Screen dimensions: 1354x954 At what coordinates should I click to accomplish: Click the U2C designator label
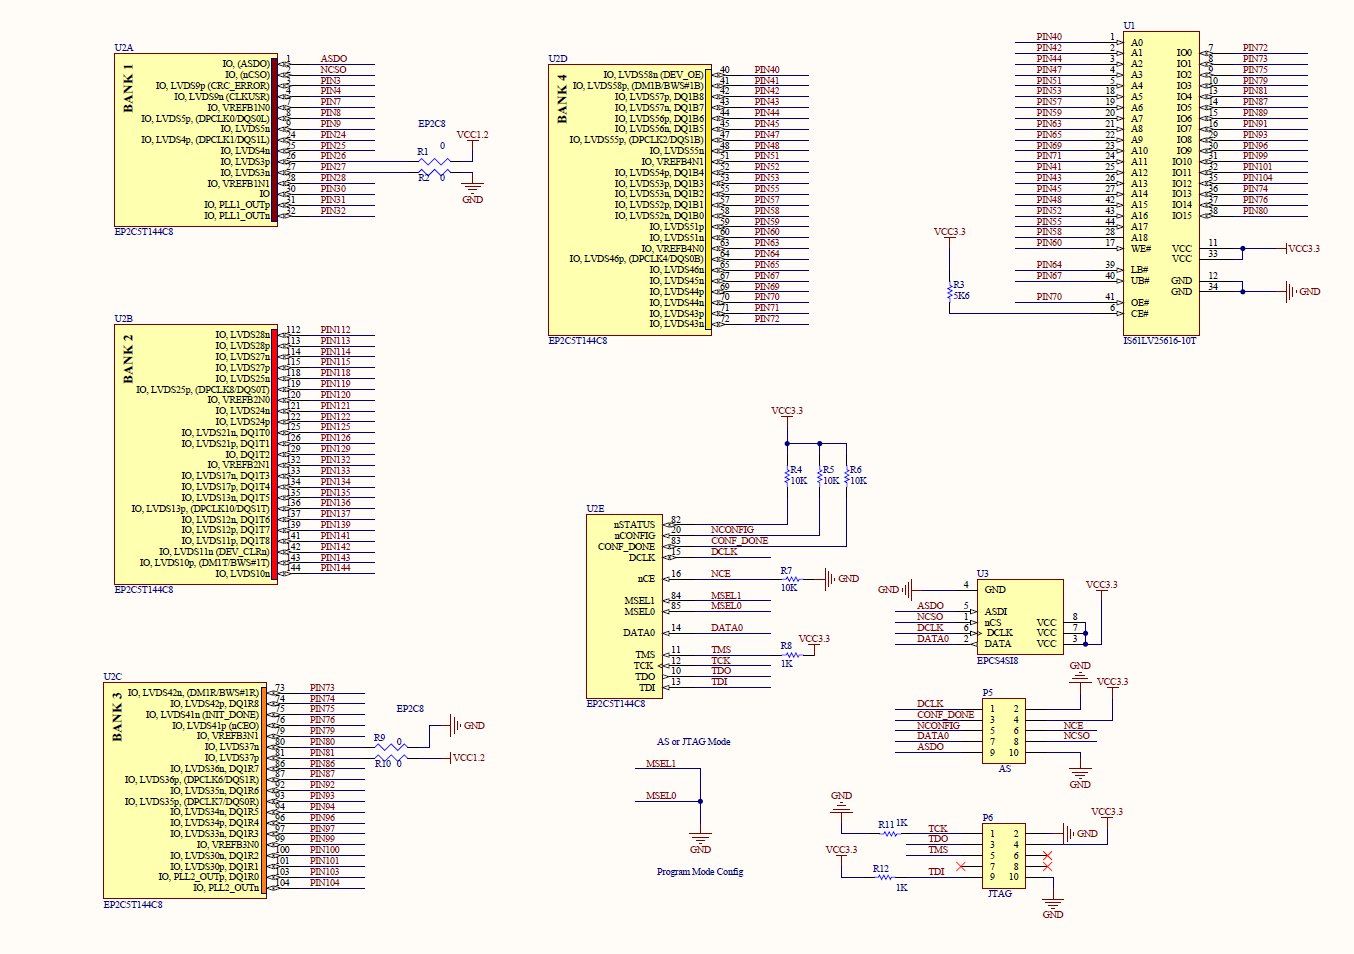click(113, 677)
